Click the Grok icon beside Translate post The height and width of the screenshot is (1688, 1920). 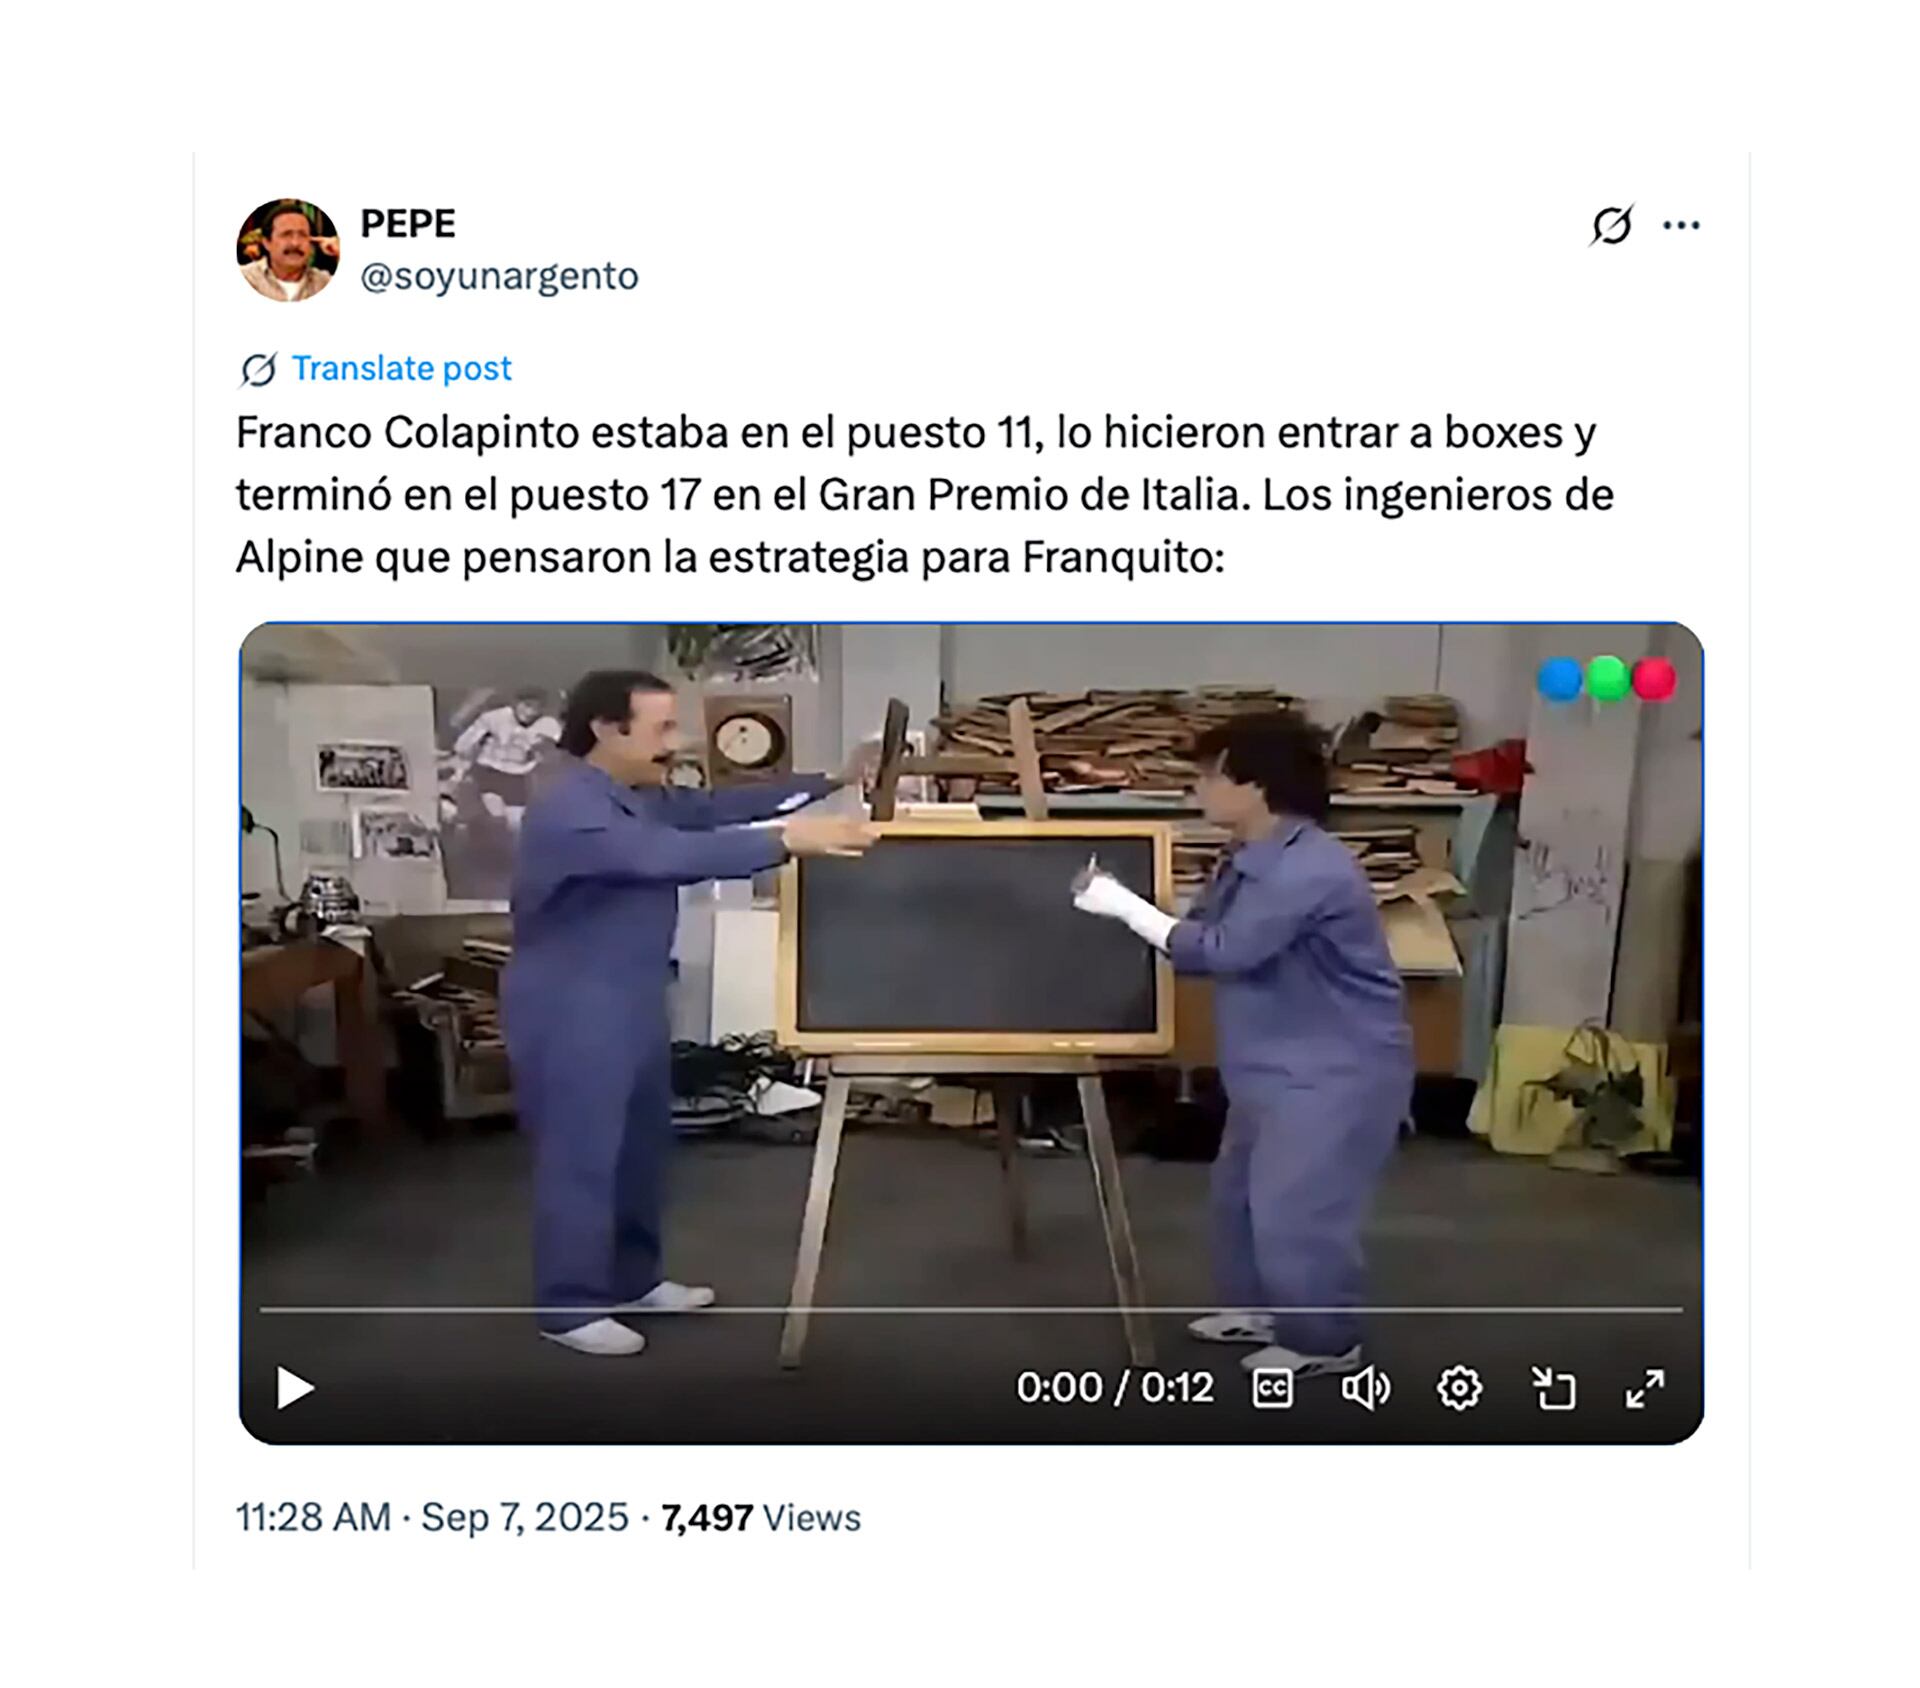click(x=258, y=369)
